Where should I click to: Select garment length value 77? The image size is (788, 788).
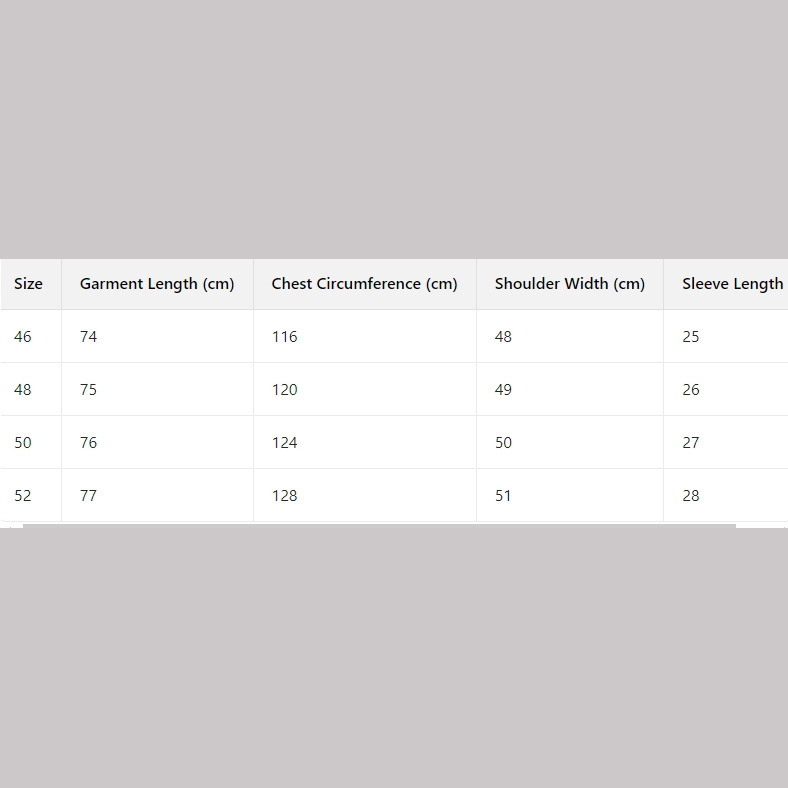89,496
